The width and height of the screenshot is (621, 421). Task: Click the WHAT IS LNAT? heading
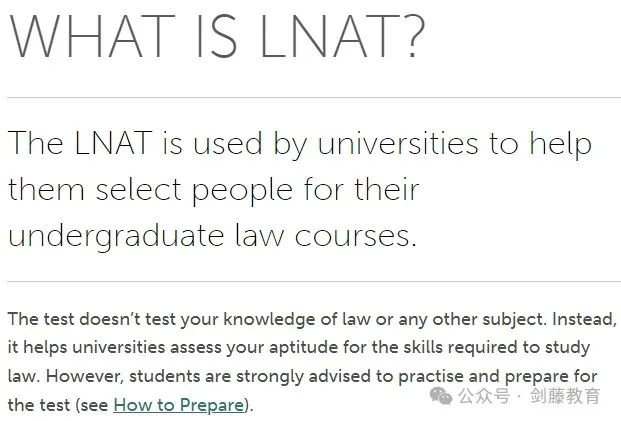click(x=217, y=36)
